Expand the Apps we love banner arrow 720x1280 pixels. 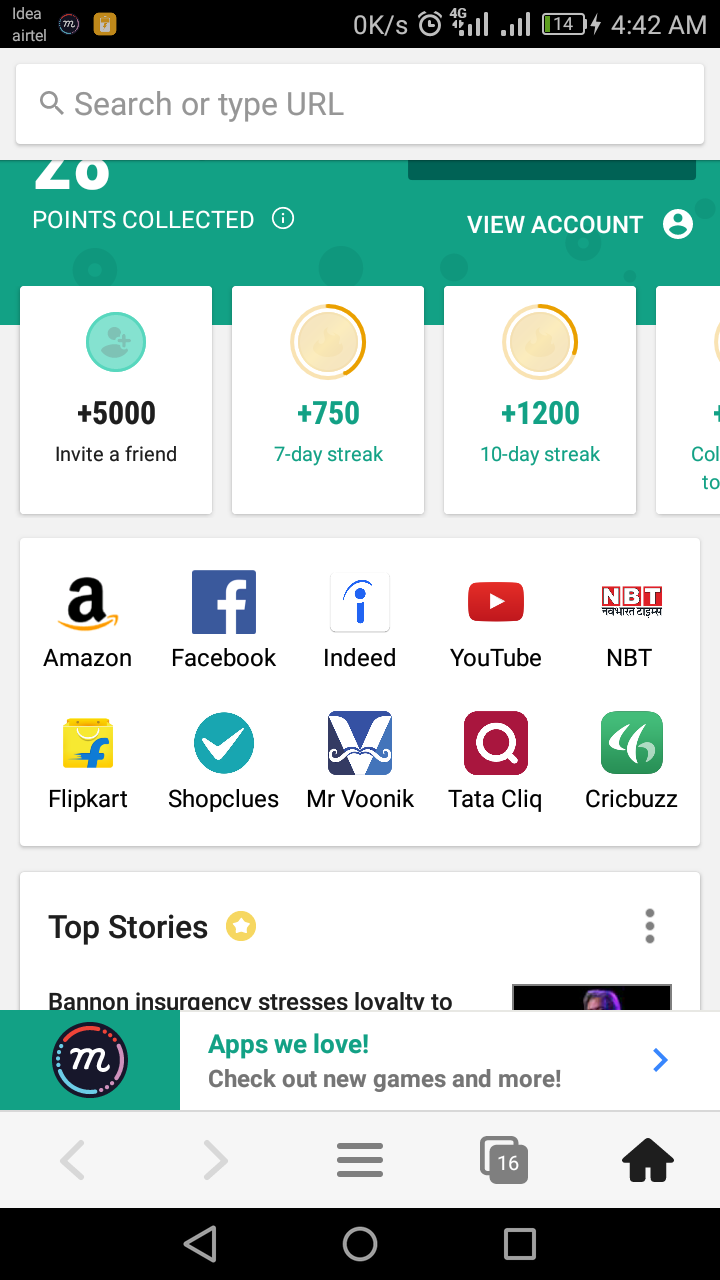(x=660, y=1060)
